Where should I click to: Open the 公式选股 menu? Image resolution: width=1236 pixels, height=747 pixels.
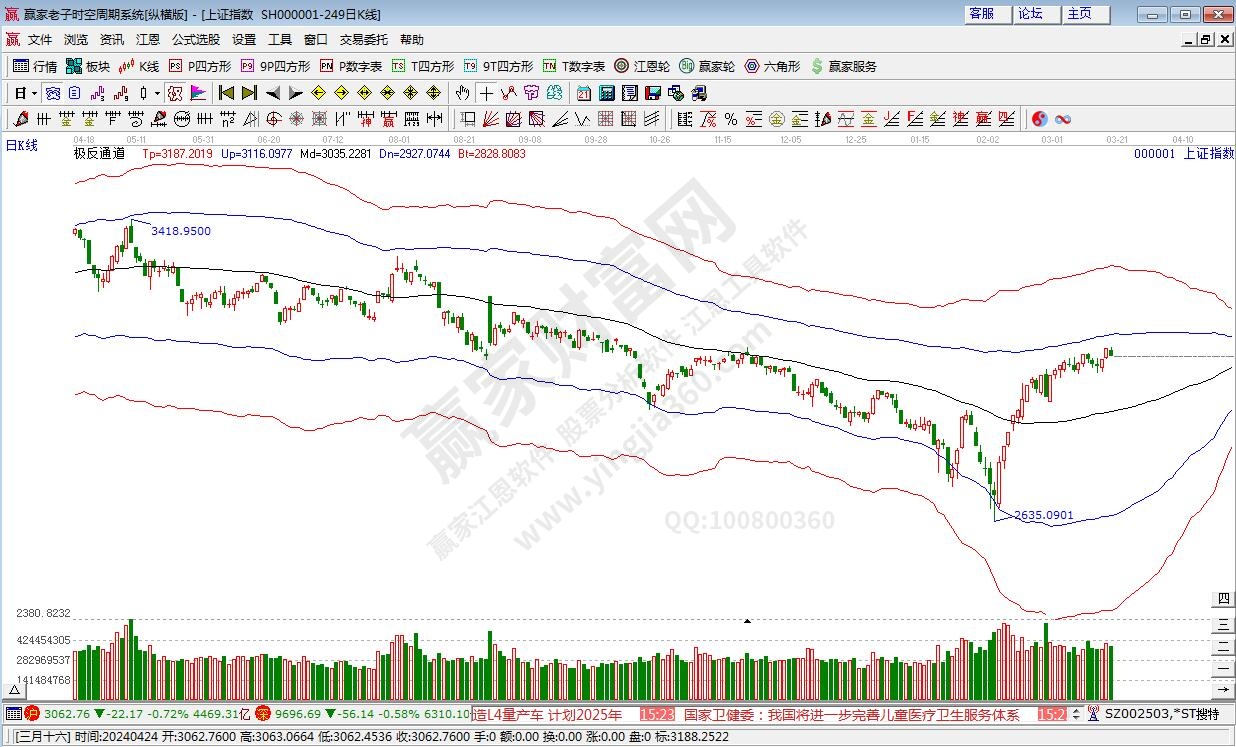tap(195, 40)
